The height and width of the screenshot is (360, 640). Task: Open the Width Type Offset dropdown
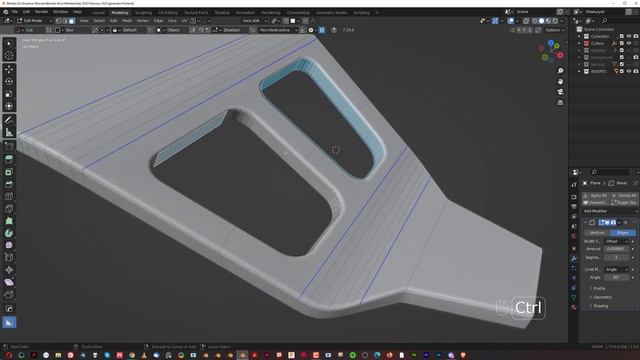[x=617, y=242]
